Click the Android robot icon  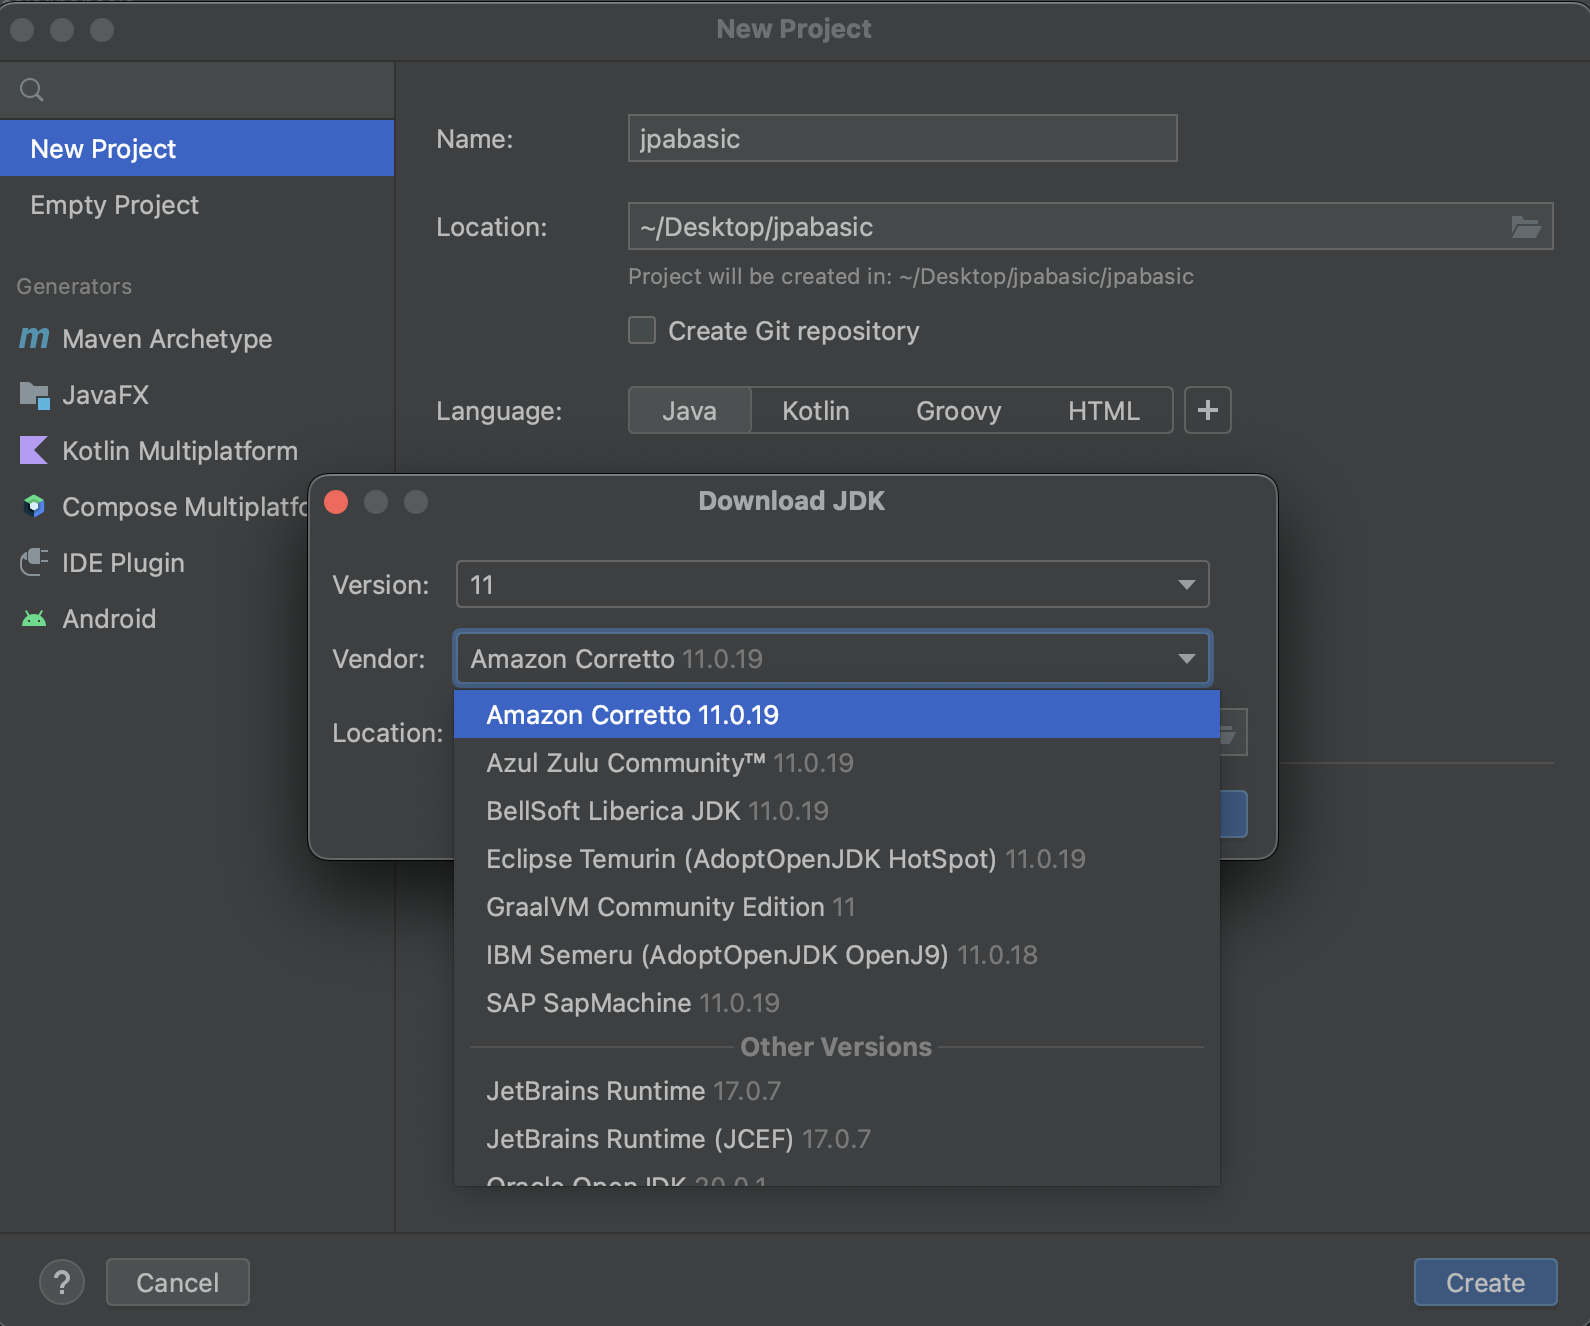click(34, 619)
